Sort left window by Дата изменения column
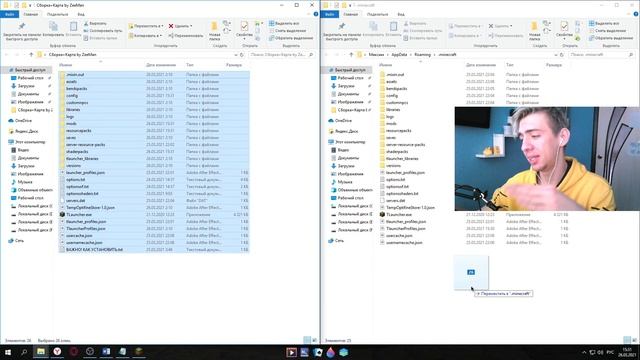Image resolution: width=640 pixels, height=360 pixels. coord(161,65)
